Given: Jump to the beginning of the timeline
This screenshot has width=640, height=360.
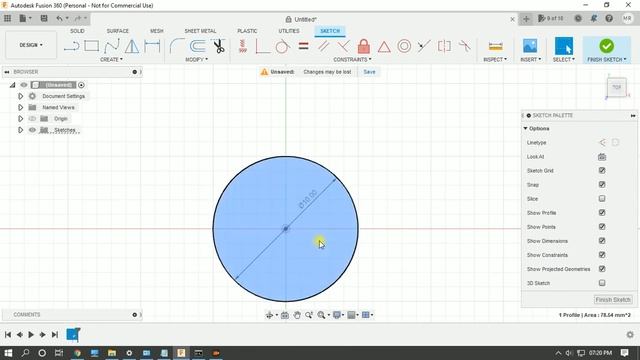Looking at the screenshot, I should click(x=8, y=335).
